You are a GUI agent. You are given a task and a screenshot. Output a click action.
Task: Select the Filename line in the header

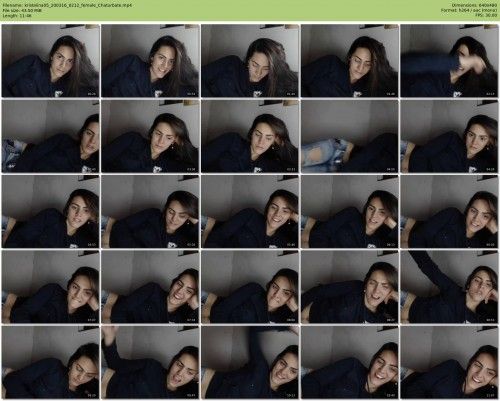[x=67, y=5]
